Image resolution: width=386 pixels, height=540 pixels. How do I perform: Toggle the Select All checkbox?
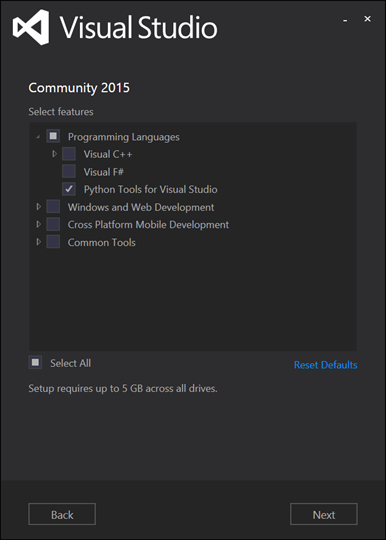pyautogui.click(x=35, y=362)
